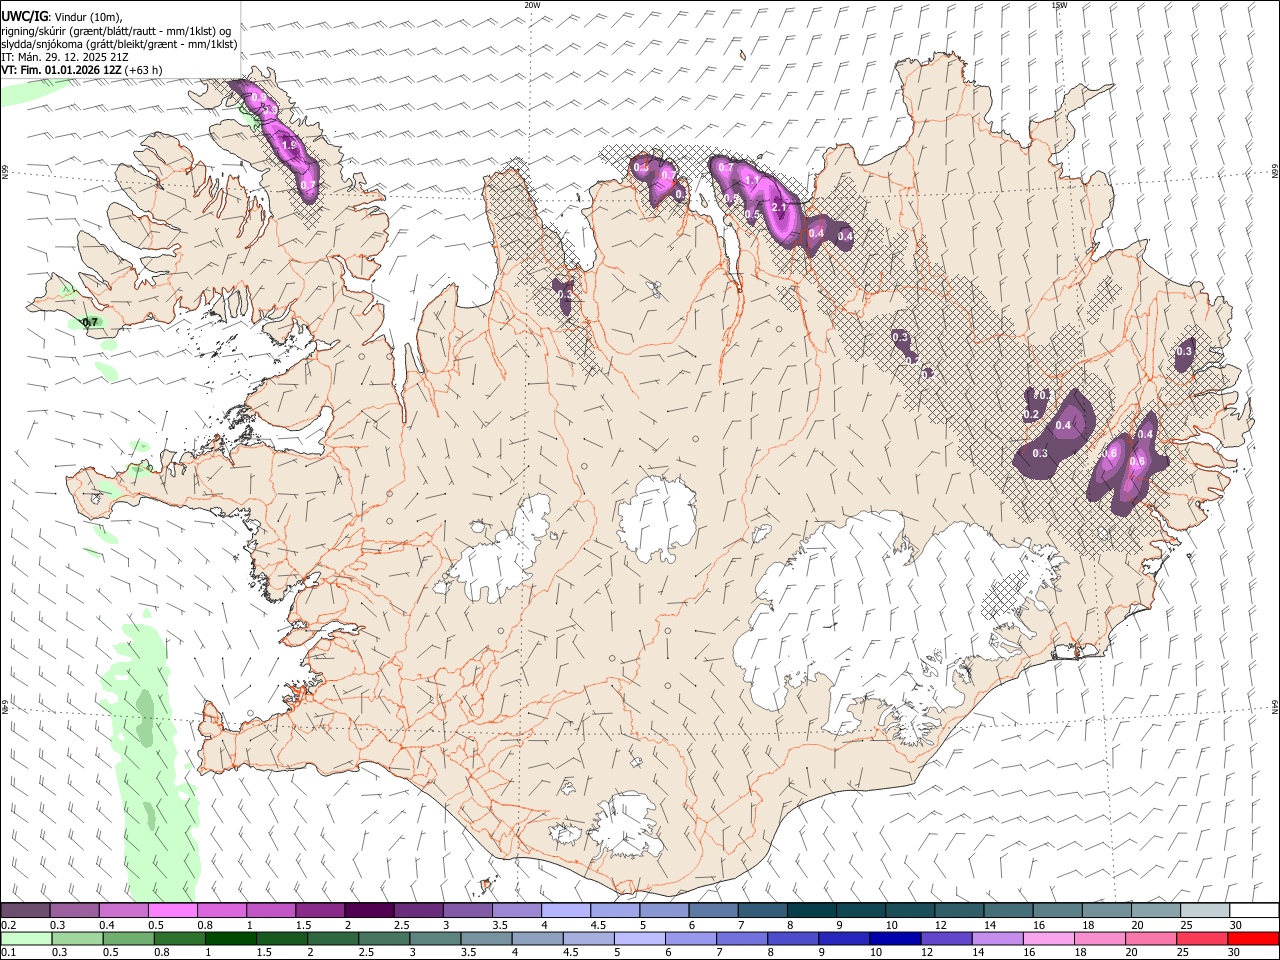Viewport: 1280px width, 960px height.
Task: Click the 0.1 label in the lower scale
Action: (x=7, y=952)
